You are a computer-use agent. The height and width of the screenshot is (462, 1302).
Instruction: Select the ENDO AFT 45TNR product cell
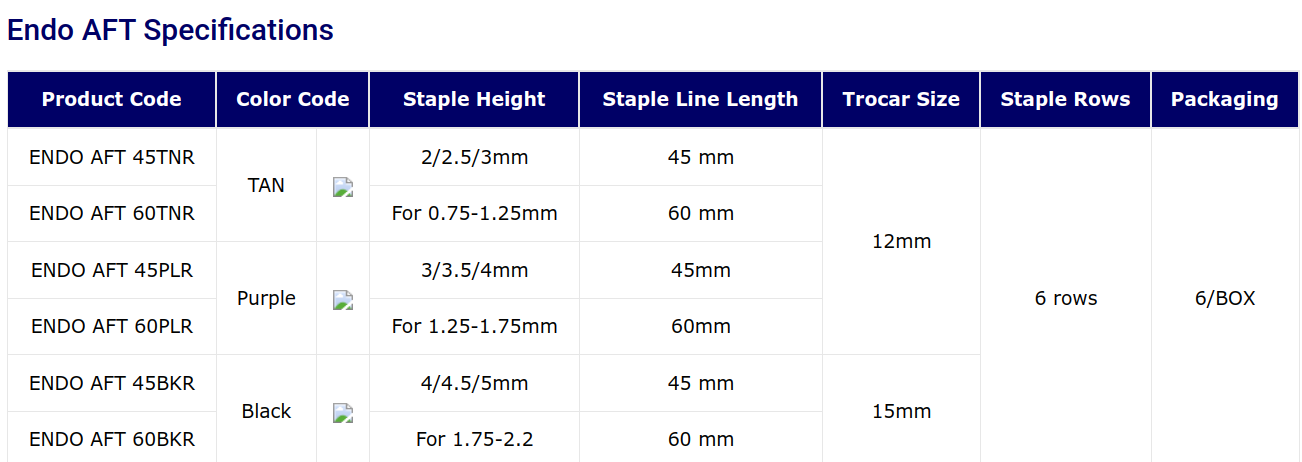(112, 157)
